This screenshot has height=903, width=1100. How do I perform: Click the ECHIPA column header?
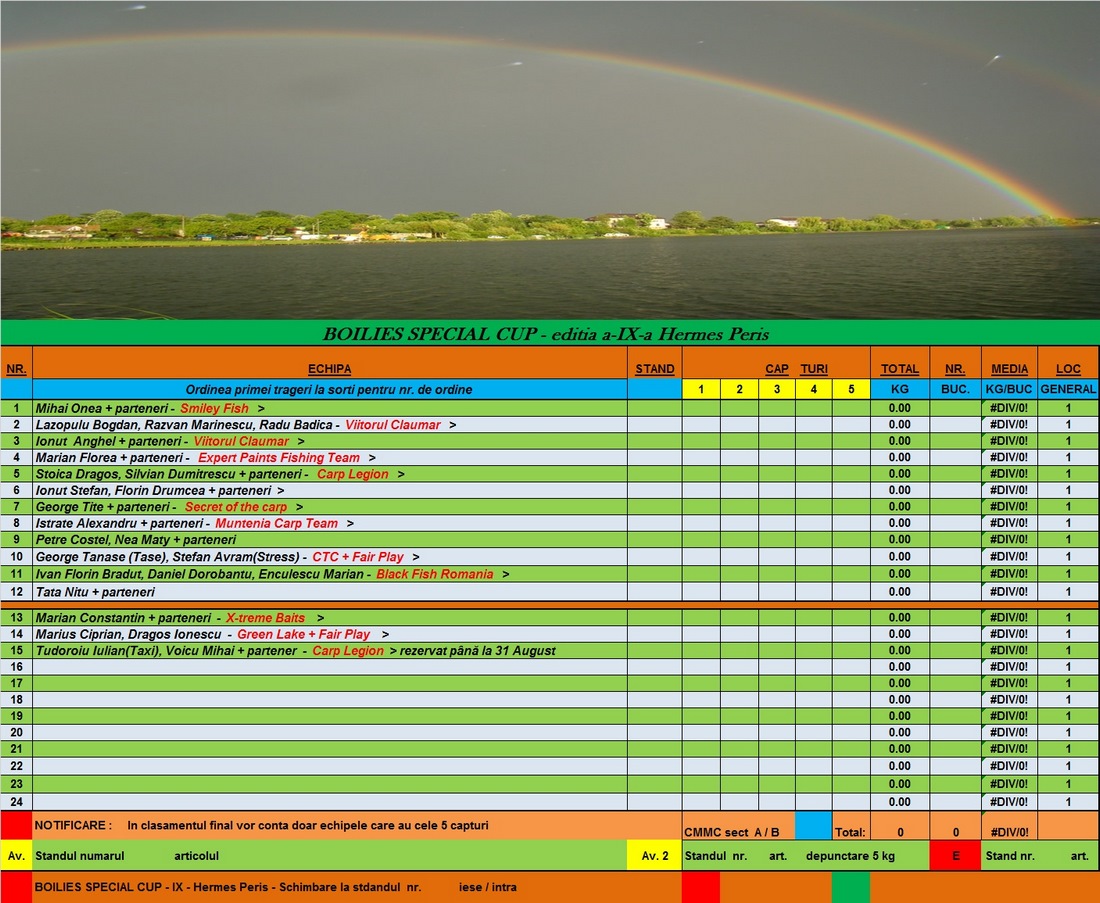pyautogui.click(x=329, y=369)
